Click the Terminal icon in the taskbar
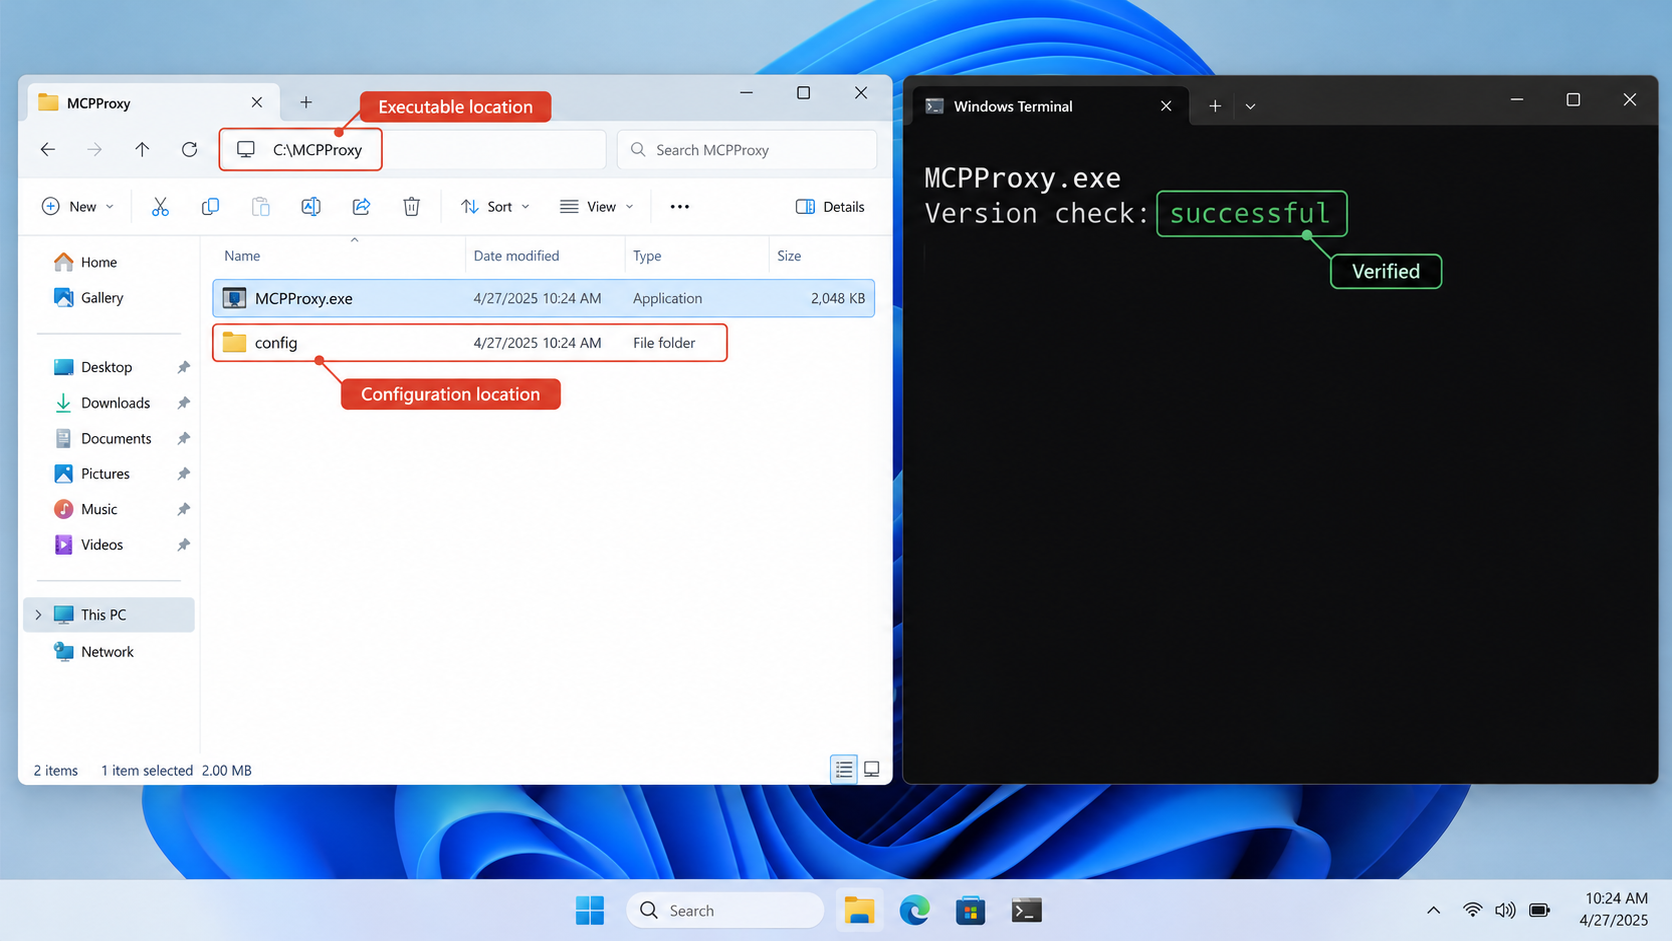This screenshot has width=1672, height=941. [x=1026, y=910]
